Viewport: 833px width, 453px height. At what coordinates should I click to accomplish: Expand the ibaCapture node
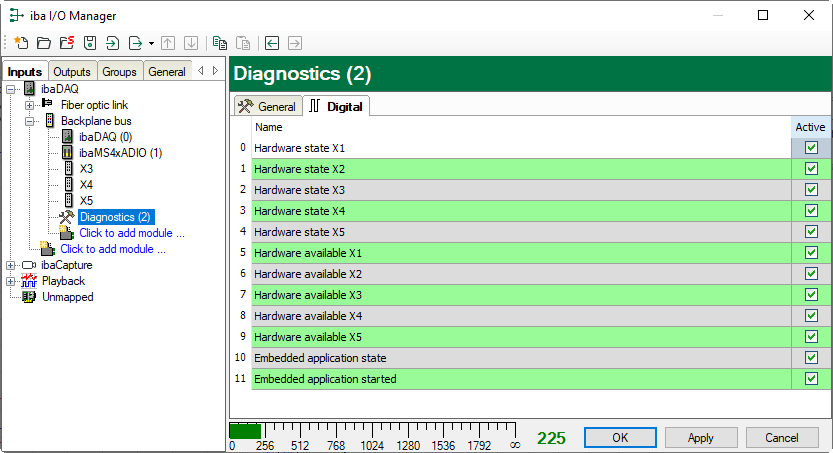point(11,265)
